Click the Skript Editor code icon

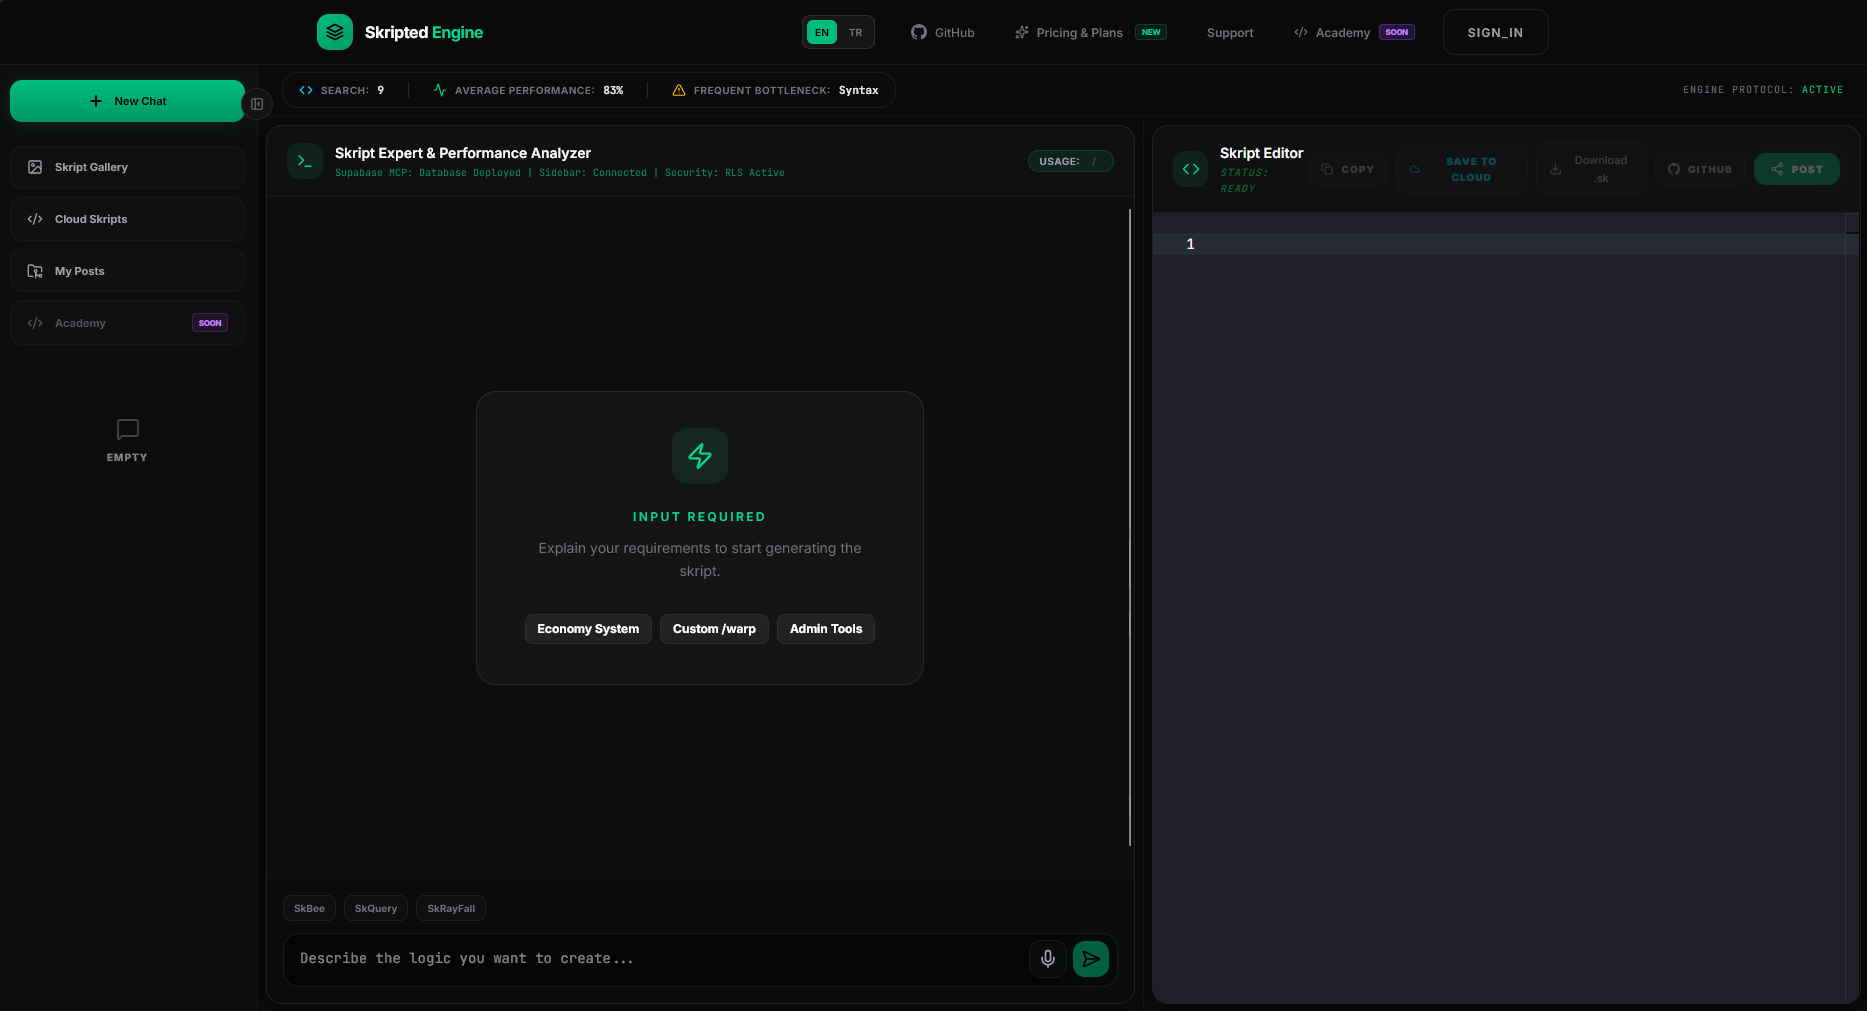point(1191,169)
